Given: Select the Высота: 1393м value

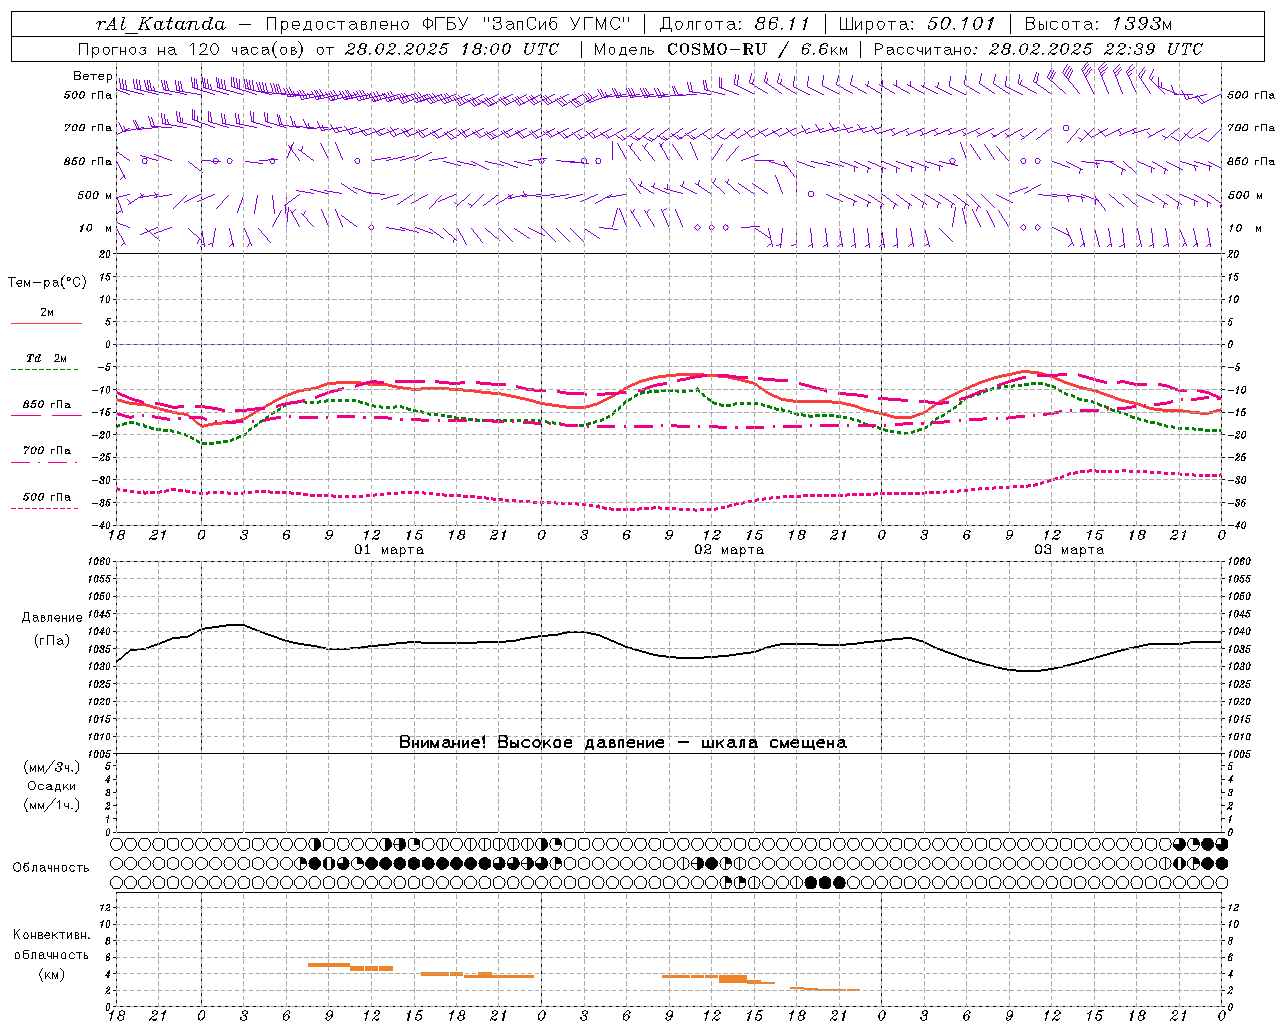Looking at the screenshot, I should click(1098, 23).
